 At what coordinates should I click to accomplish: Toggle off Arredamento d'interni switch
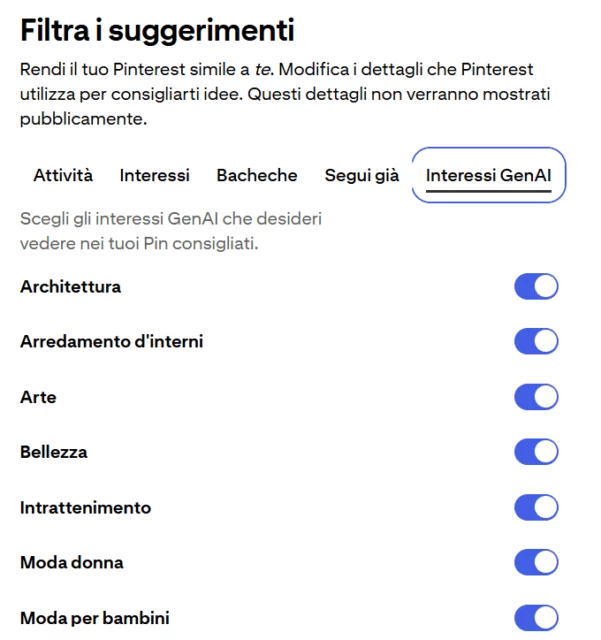click(x=536, y=342)
